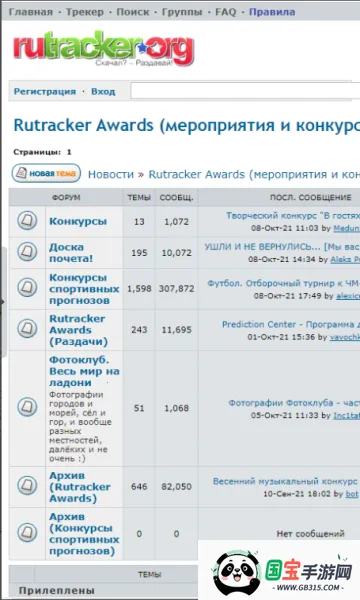The height and width of the screenshot is (600, 360).
Task: Open the Поиск menu link
Action: click(133, 12)
